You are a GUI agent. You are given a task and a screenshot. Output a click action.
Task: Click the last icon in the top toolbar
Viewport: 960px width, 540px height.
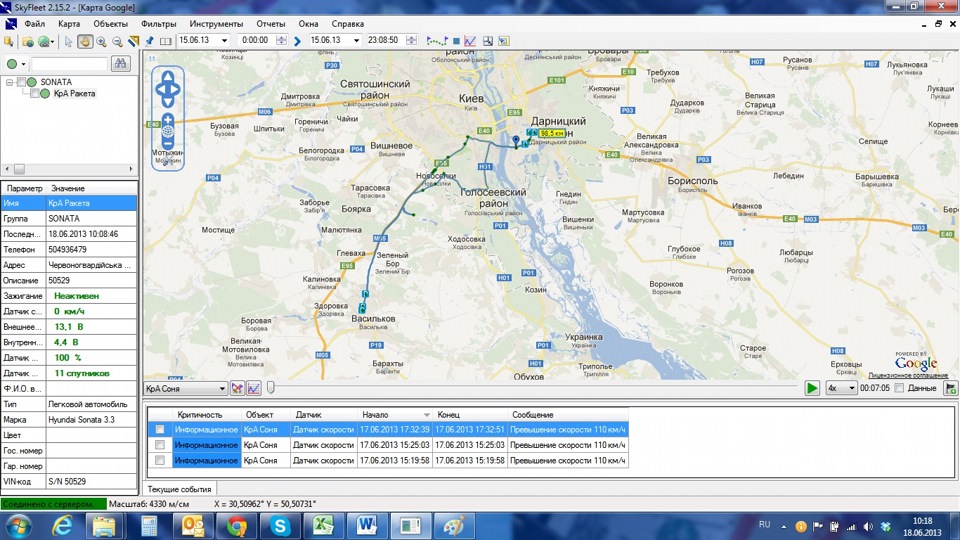click(x=504, y=41)
